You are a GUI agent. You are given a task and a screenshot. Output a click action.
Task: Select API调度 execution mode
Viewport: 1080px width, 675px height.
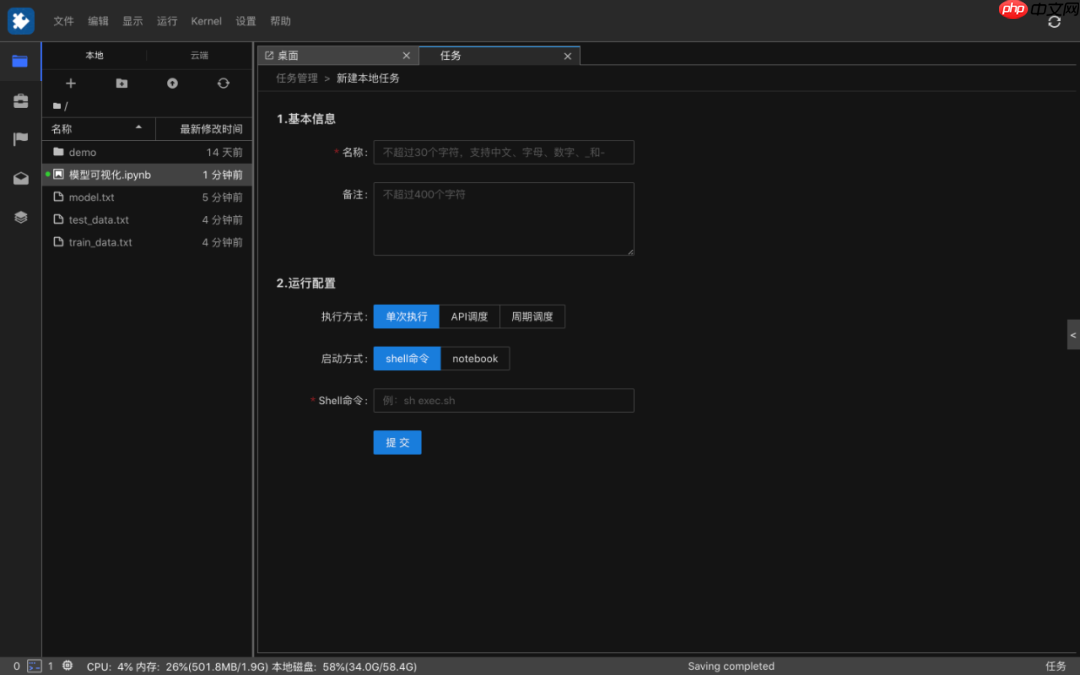click(469, 316)
